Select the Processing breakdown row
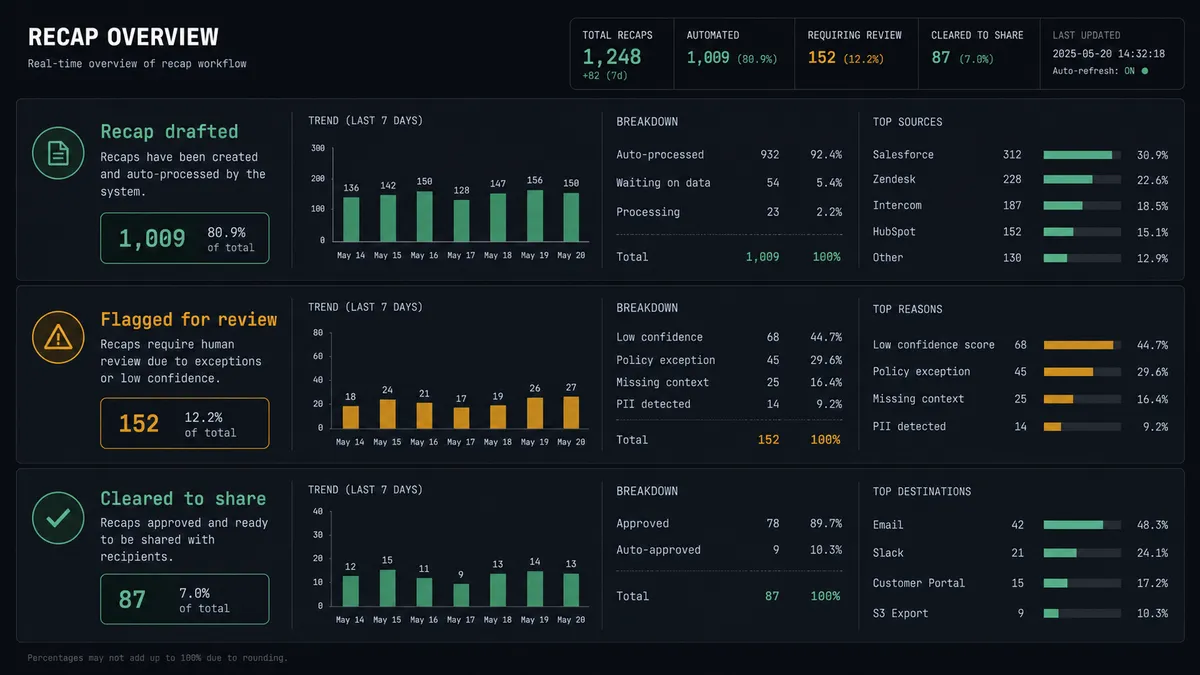This screenshot has width=1200, height=675. click(x=729, y=212)
